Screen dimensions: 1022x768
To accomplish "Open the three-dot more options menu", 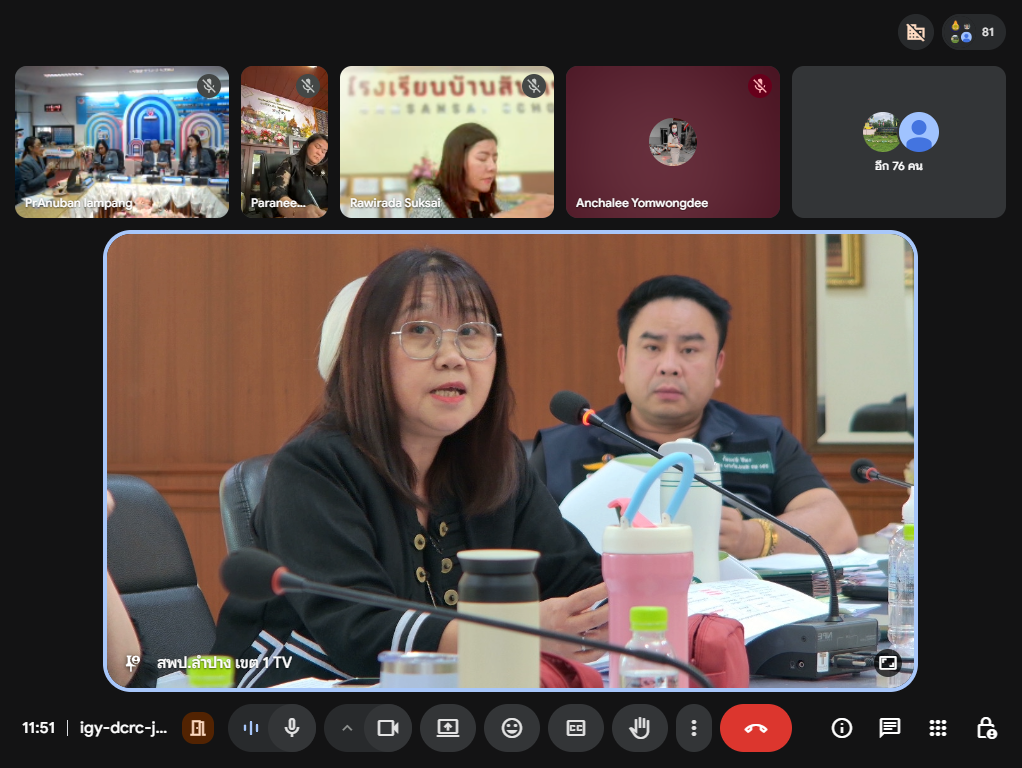I will (x=693, y=728).
